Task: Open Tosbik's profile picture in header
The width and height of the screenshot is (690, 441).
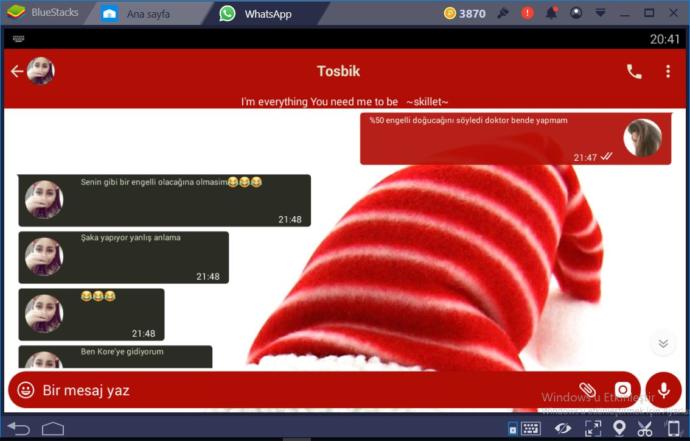Action: 41,70
